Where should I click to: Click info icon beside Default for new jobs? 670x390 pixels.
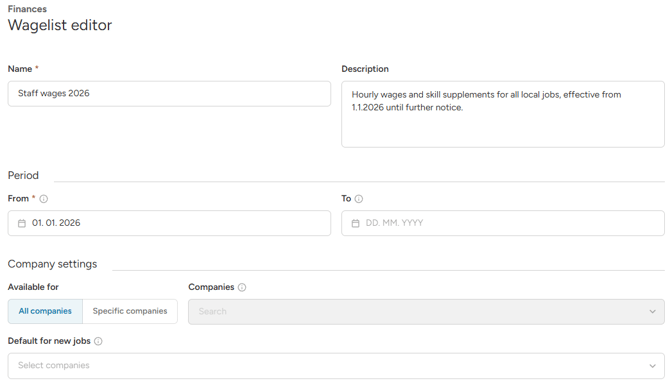click(98, 341)
